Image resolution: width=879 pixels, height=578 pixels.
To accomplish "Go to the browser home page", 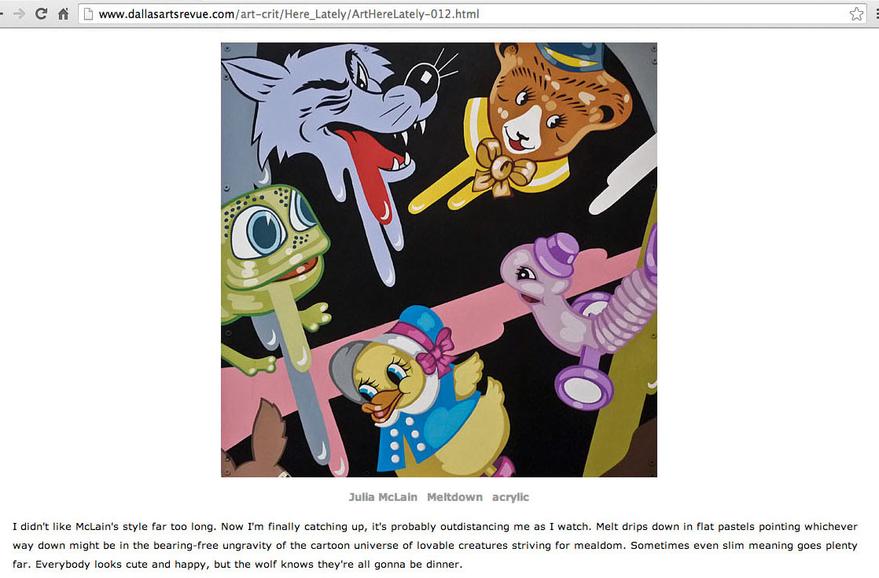I will tap(63, 13).
